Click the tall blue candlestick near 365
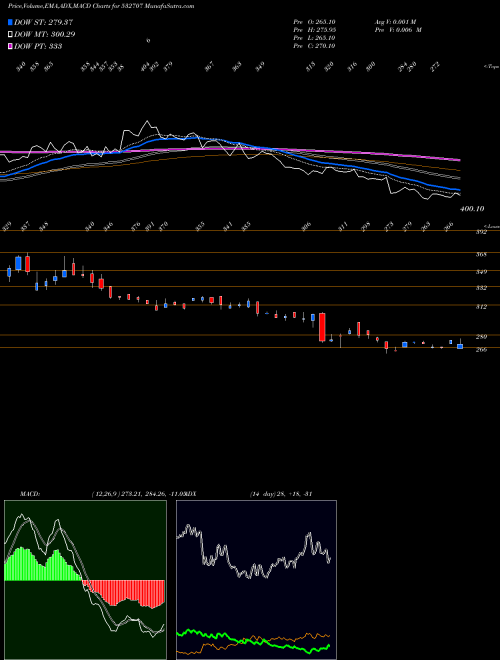 tap(18, 263)
